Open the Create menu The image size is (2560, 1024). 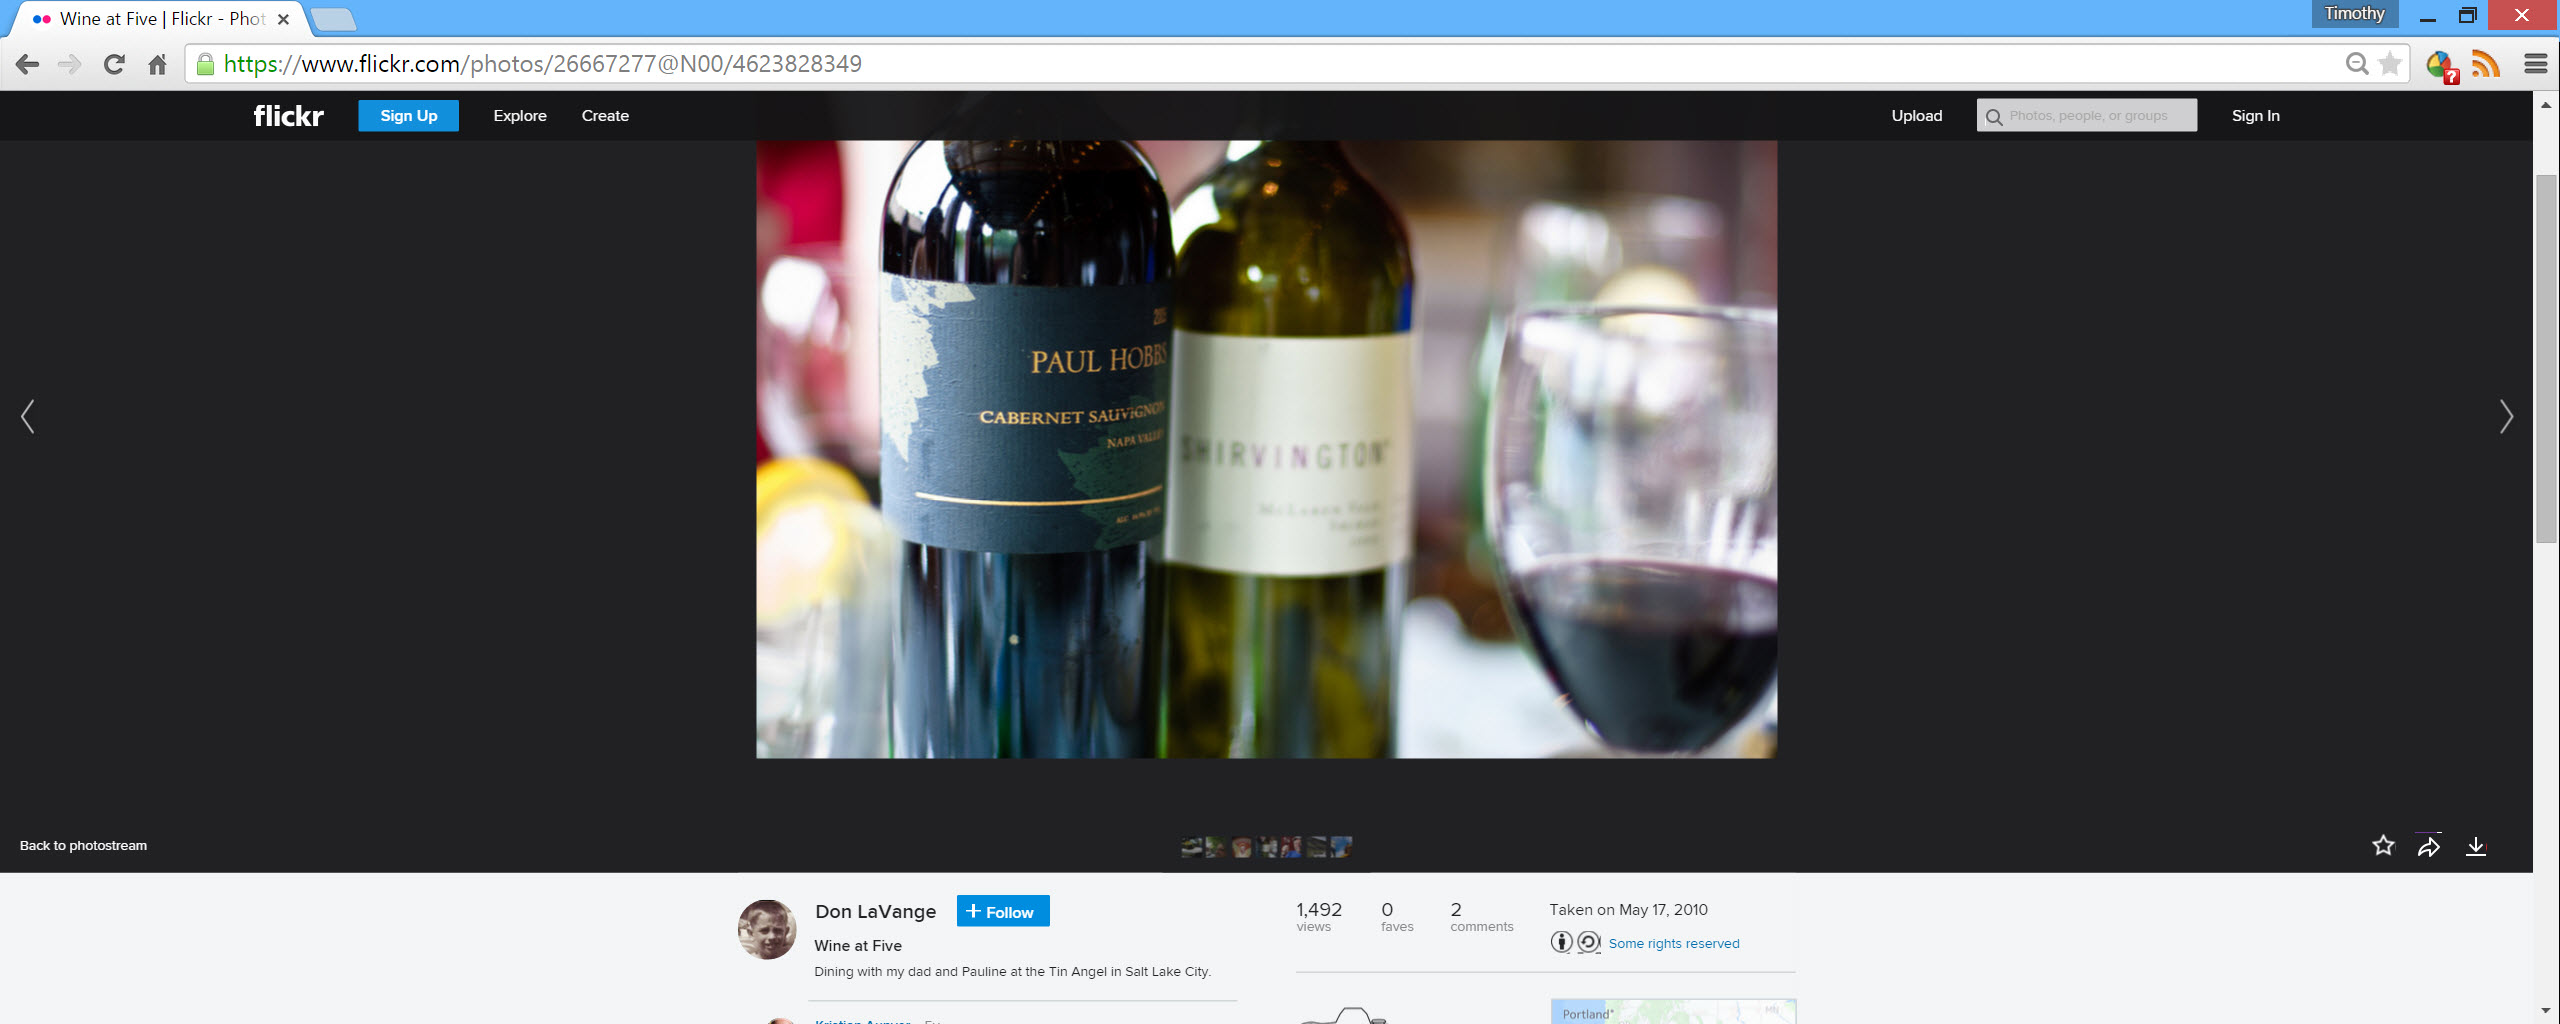coord(605,116)
